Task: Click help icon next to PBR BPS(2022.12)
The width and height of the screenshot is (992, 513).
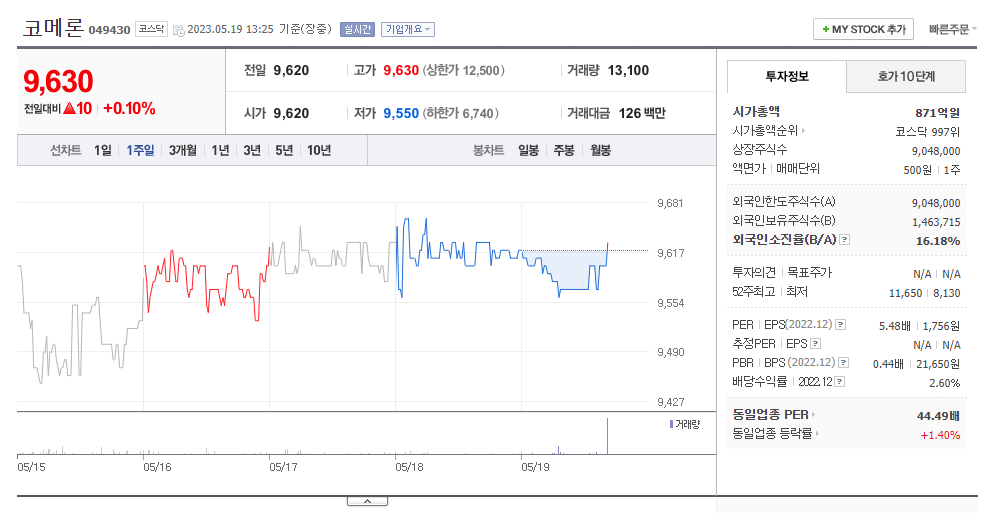Action: (x=843, y=362)
